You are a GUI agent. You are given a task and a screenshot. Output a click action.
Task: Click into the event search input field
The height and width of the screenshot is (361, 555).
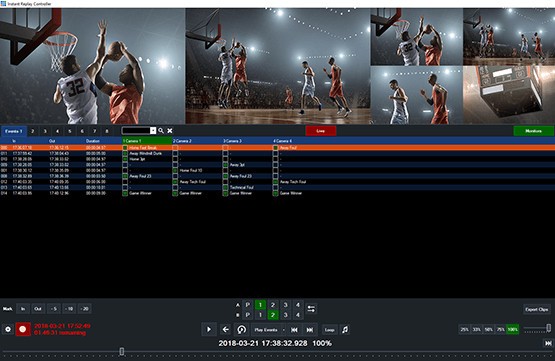tap(136, 131)
